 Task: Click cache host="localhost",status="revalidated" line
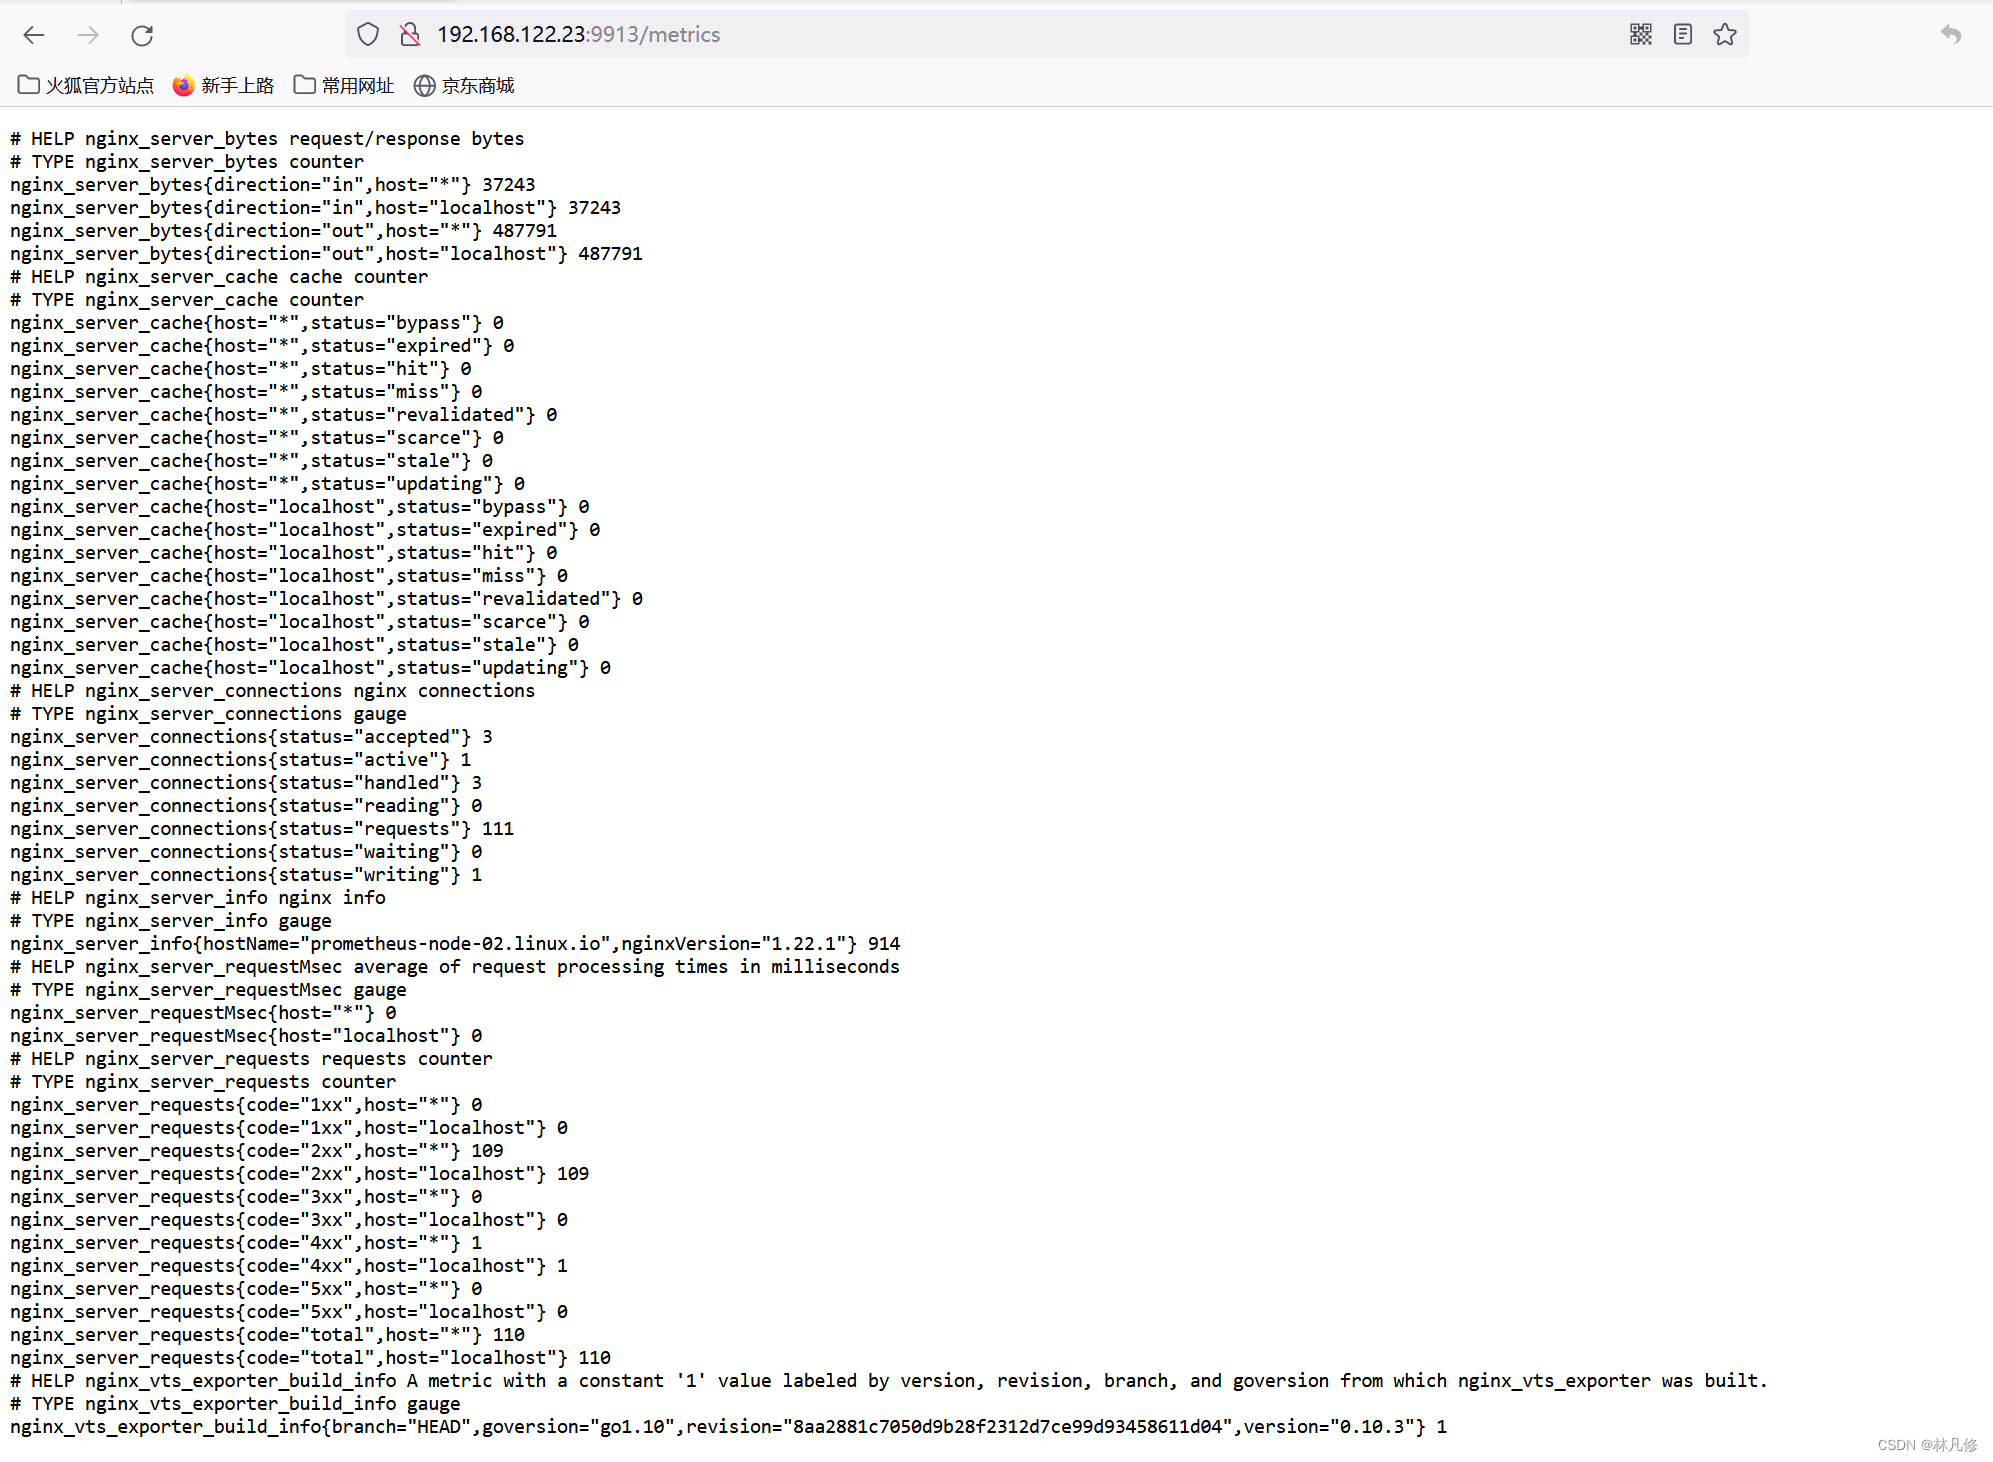click(326, 599)
